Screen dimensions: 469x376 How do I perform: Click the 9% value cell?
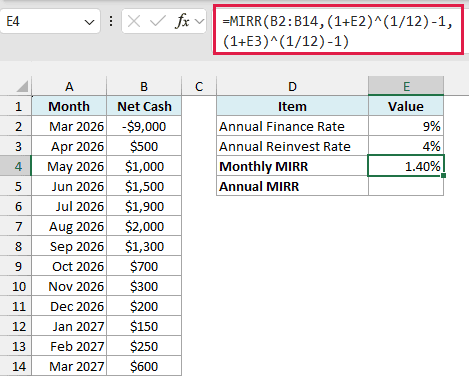coord(406,126)
